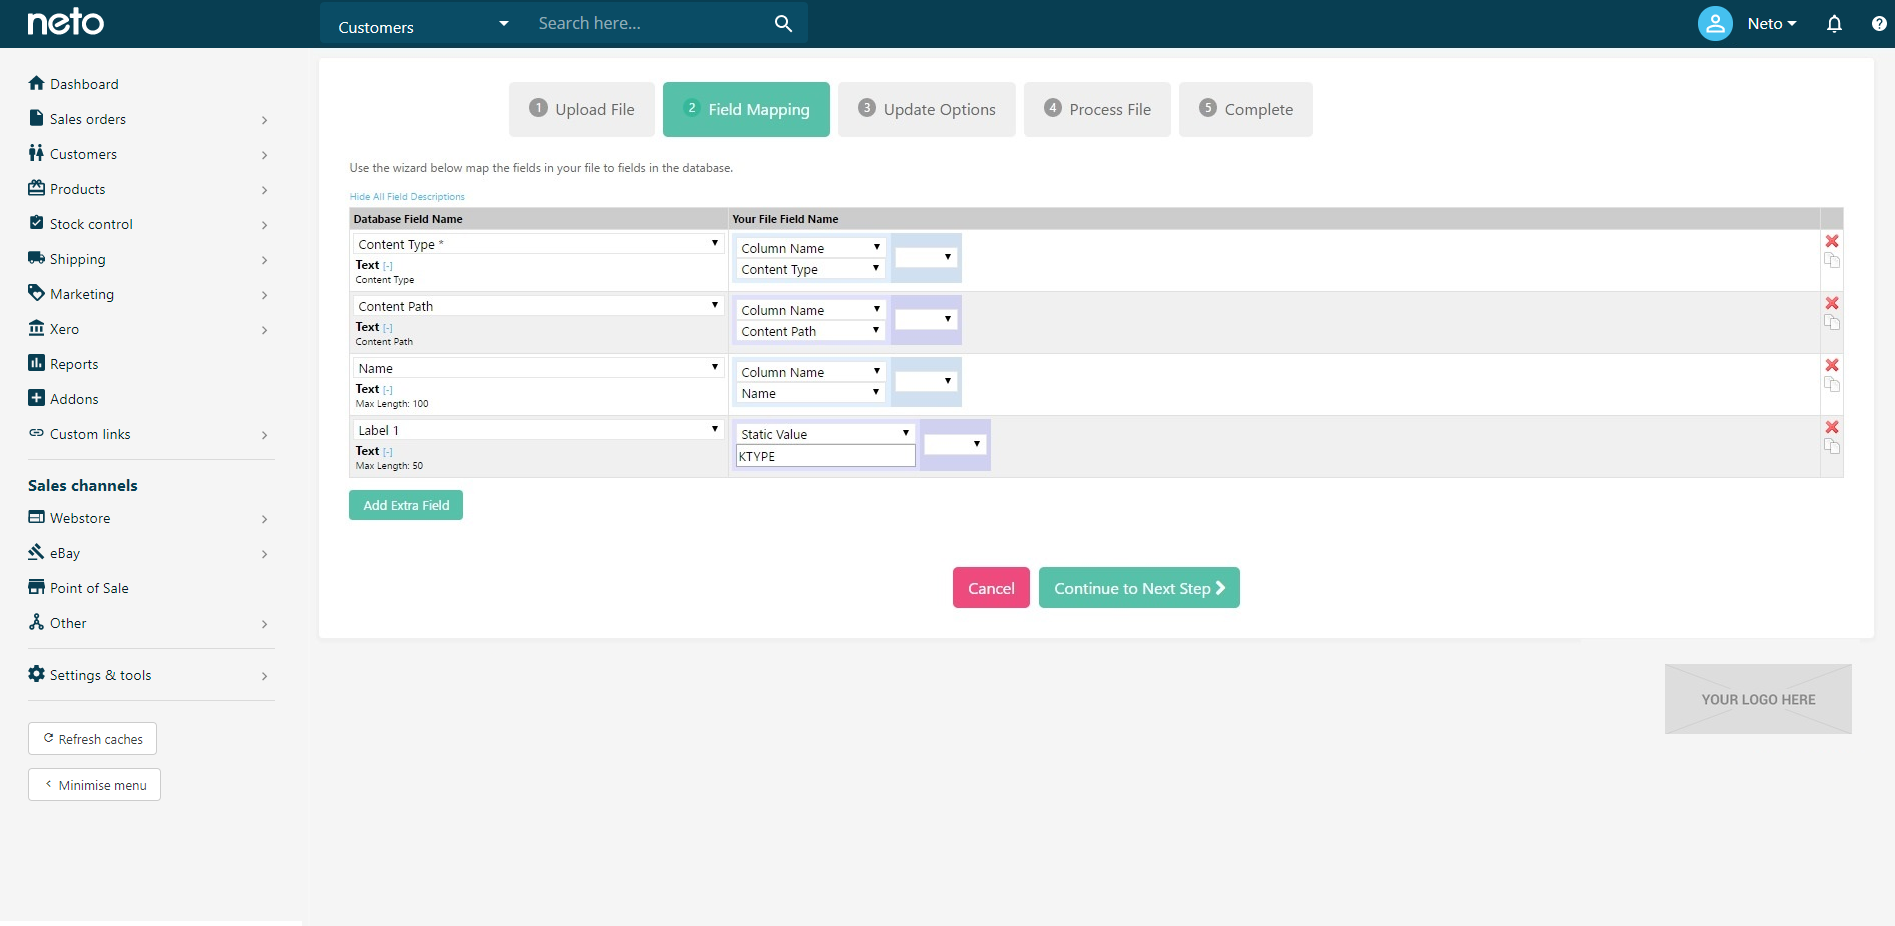The image size is (1895, 926).
Task: Click the Shipping truck icon
Action: (36, 258)
